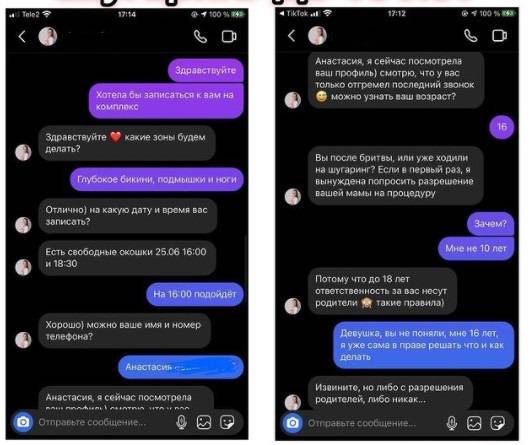Screen dimensions: 531x445
Task: Tap the back arrow in left chat
Action: [22, 36]
